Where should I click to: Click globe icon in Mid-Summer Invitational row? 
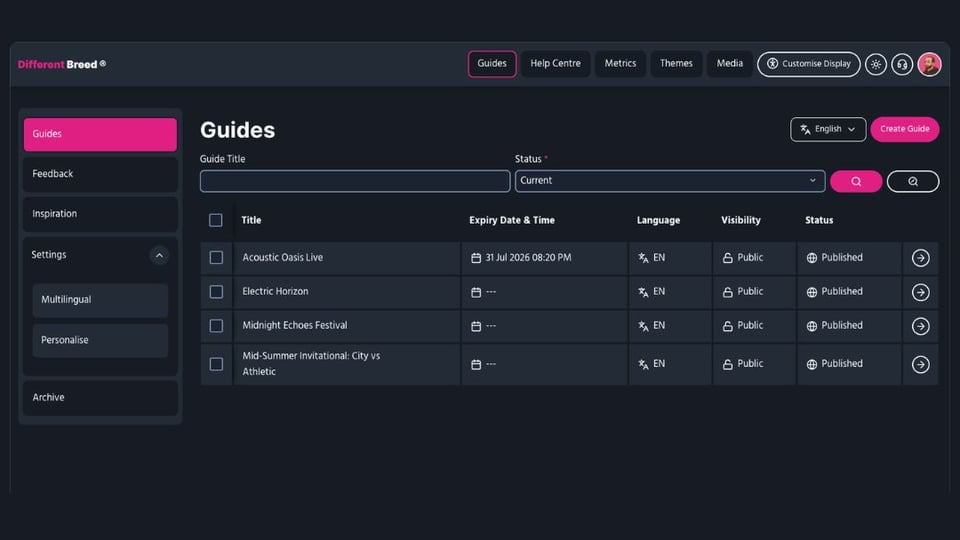pos(812,364)
